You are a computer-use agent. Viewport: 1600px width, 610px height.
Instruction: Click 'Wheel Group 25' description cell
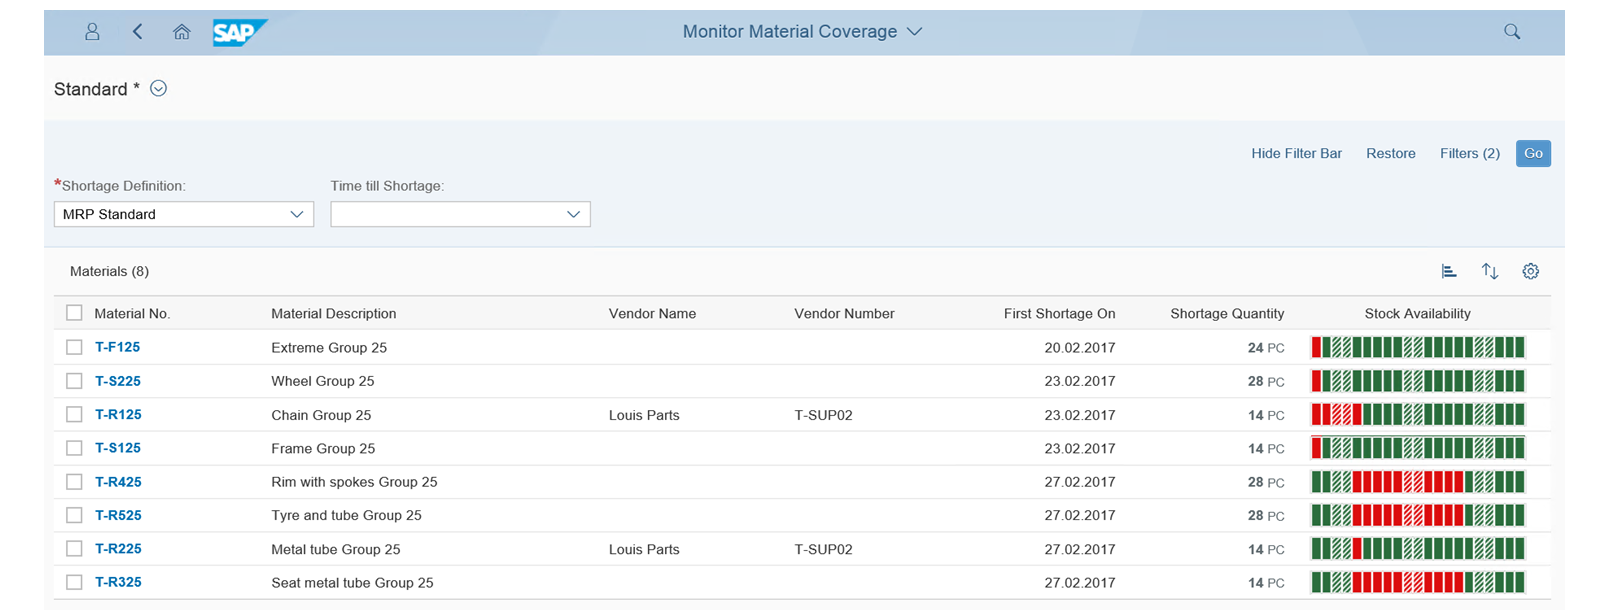tap(323, 381)
